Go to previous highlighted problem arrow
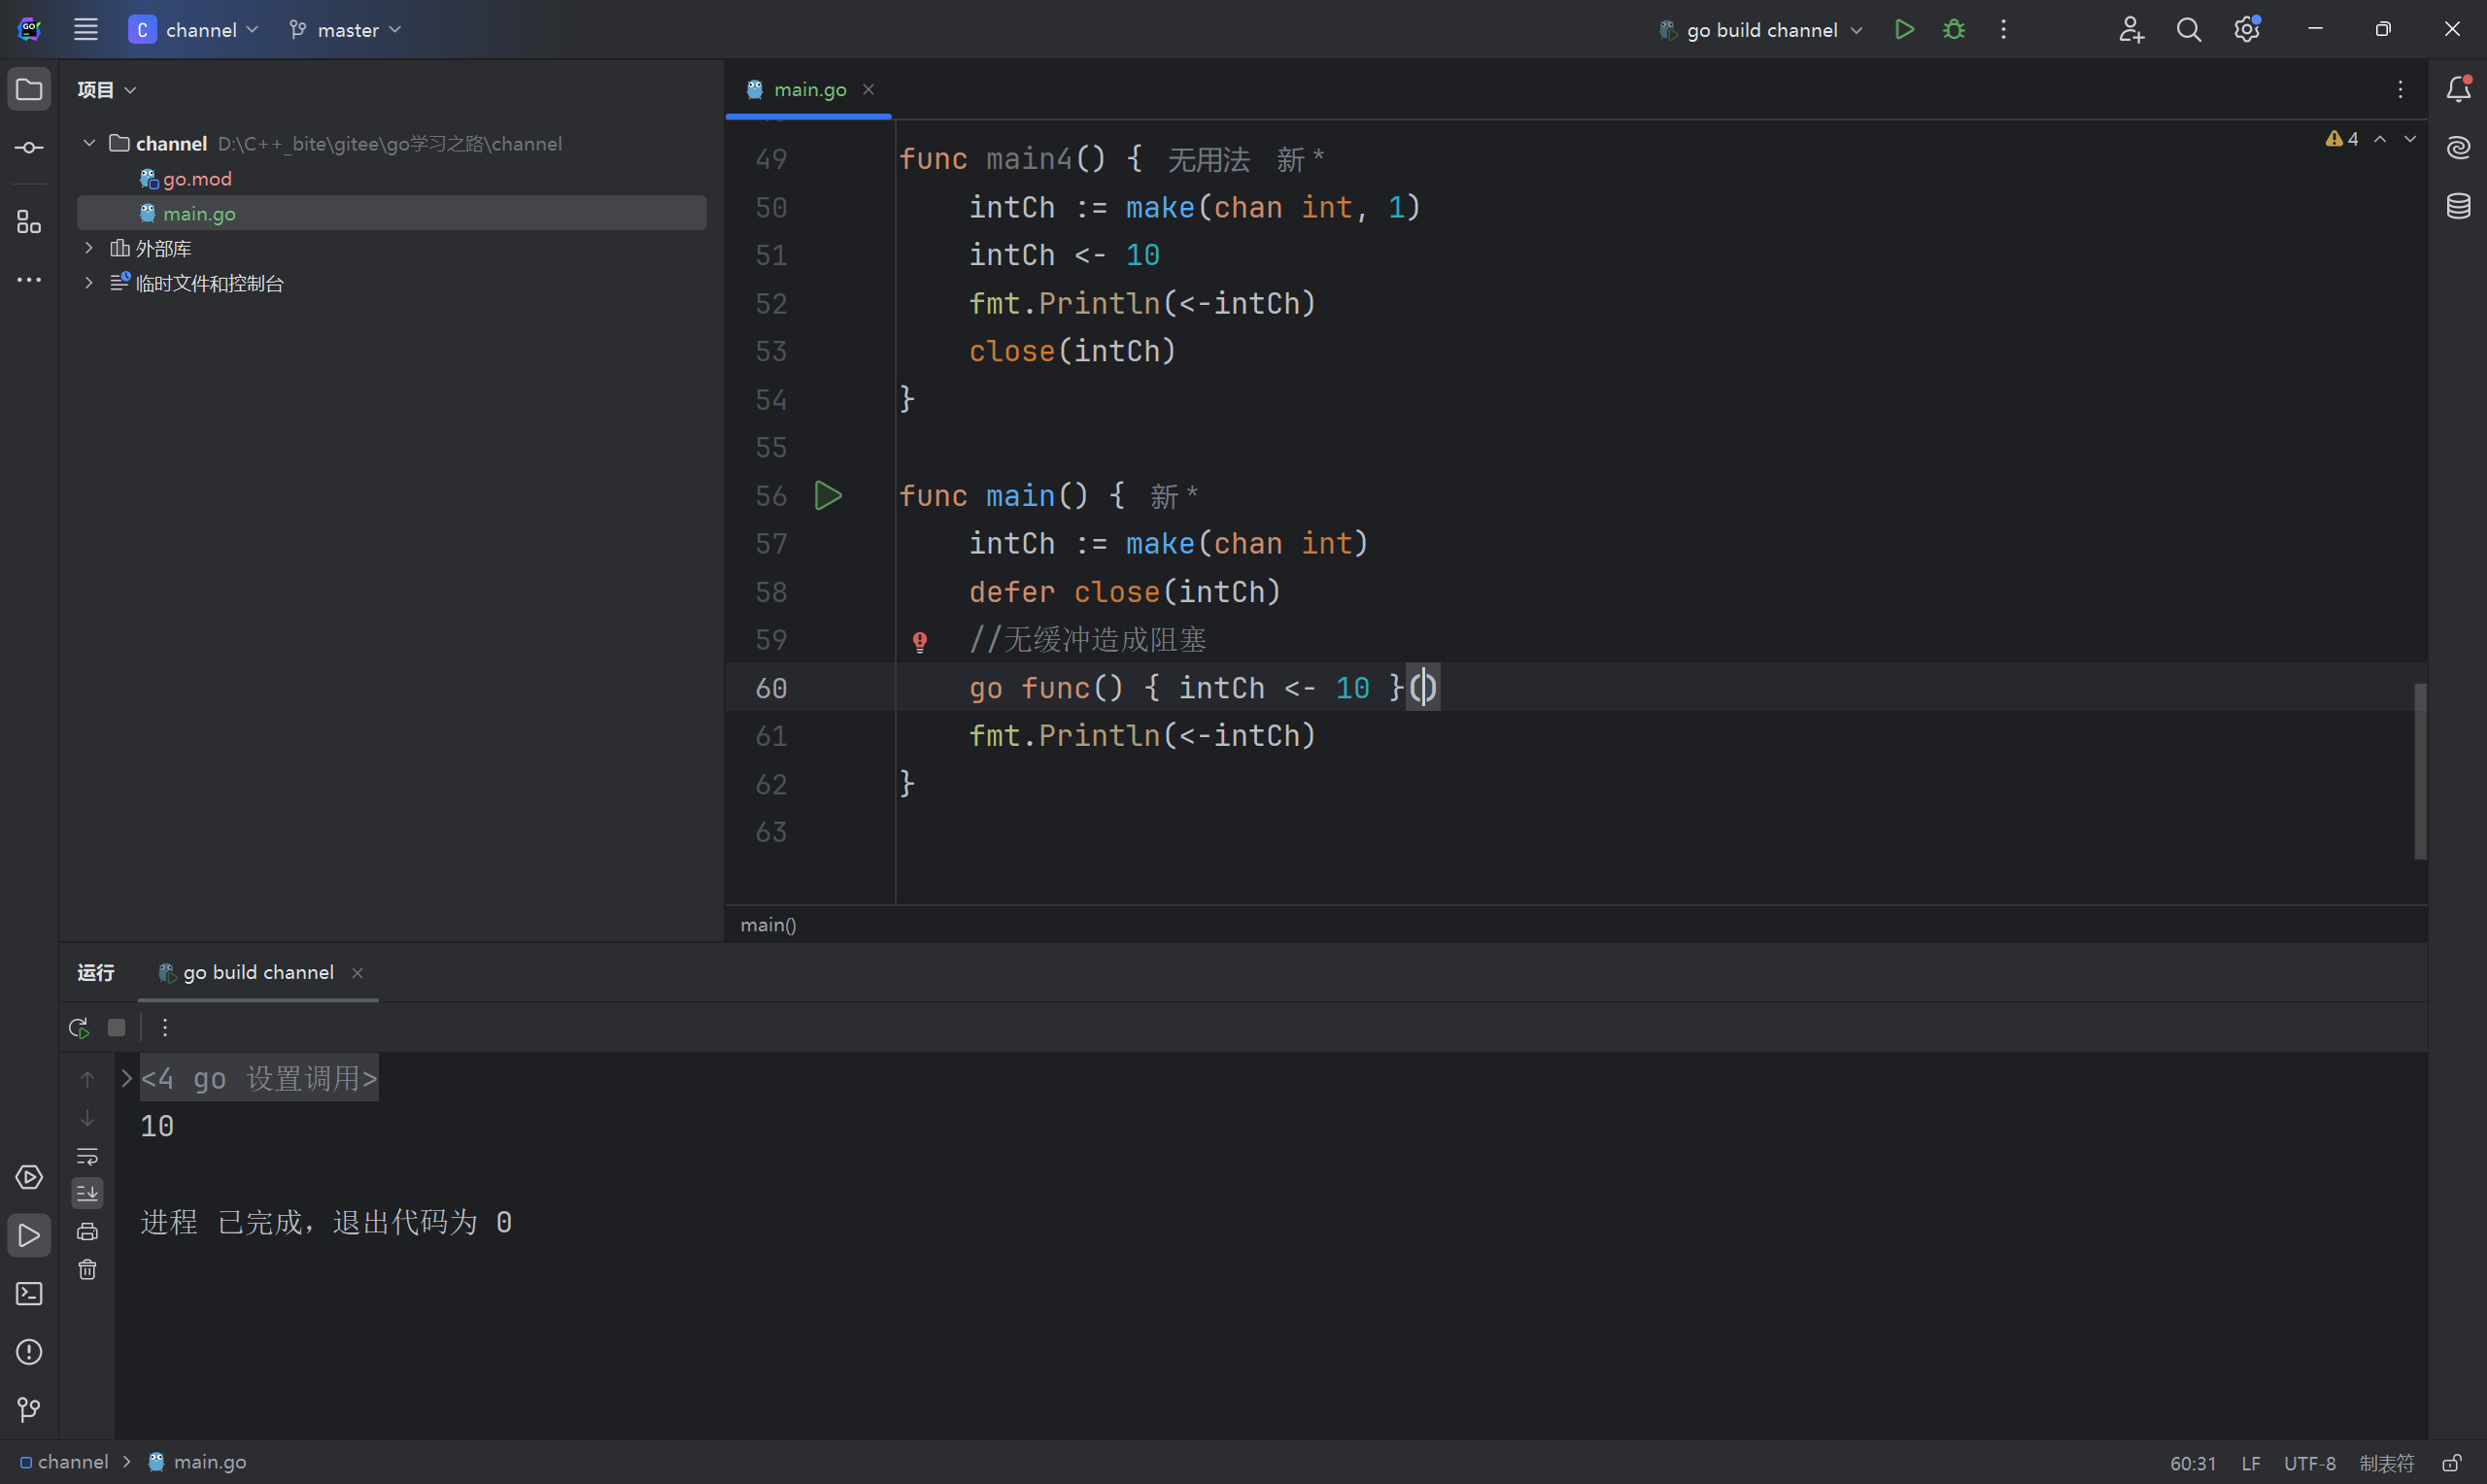2487x1484 pixels. pyautogui.click(x=2380, y=139)
